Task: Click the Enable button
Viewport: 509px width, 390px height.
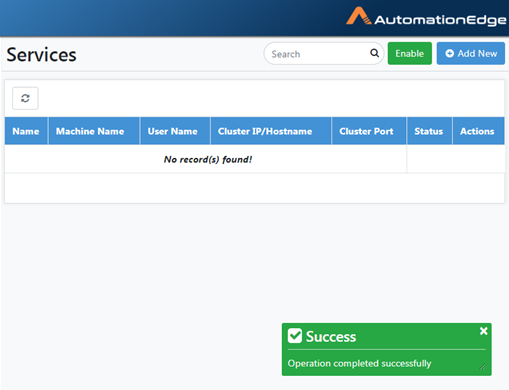Action: (x=410, y=53)
